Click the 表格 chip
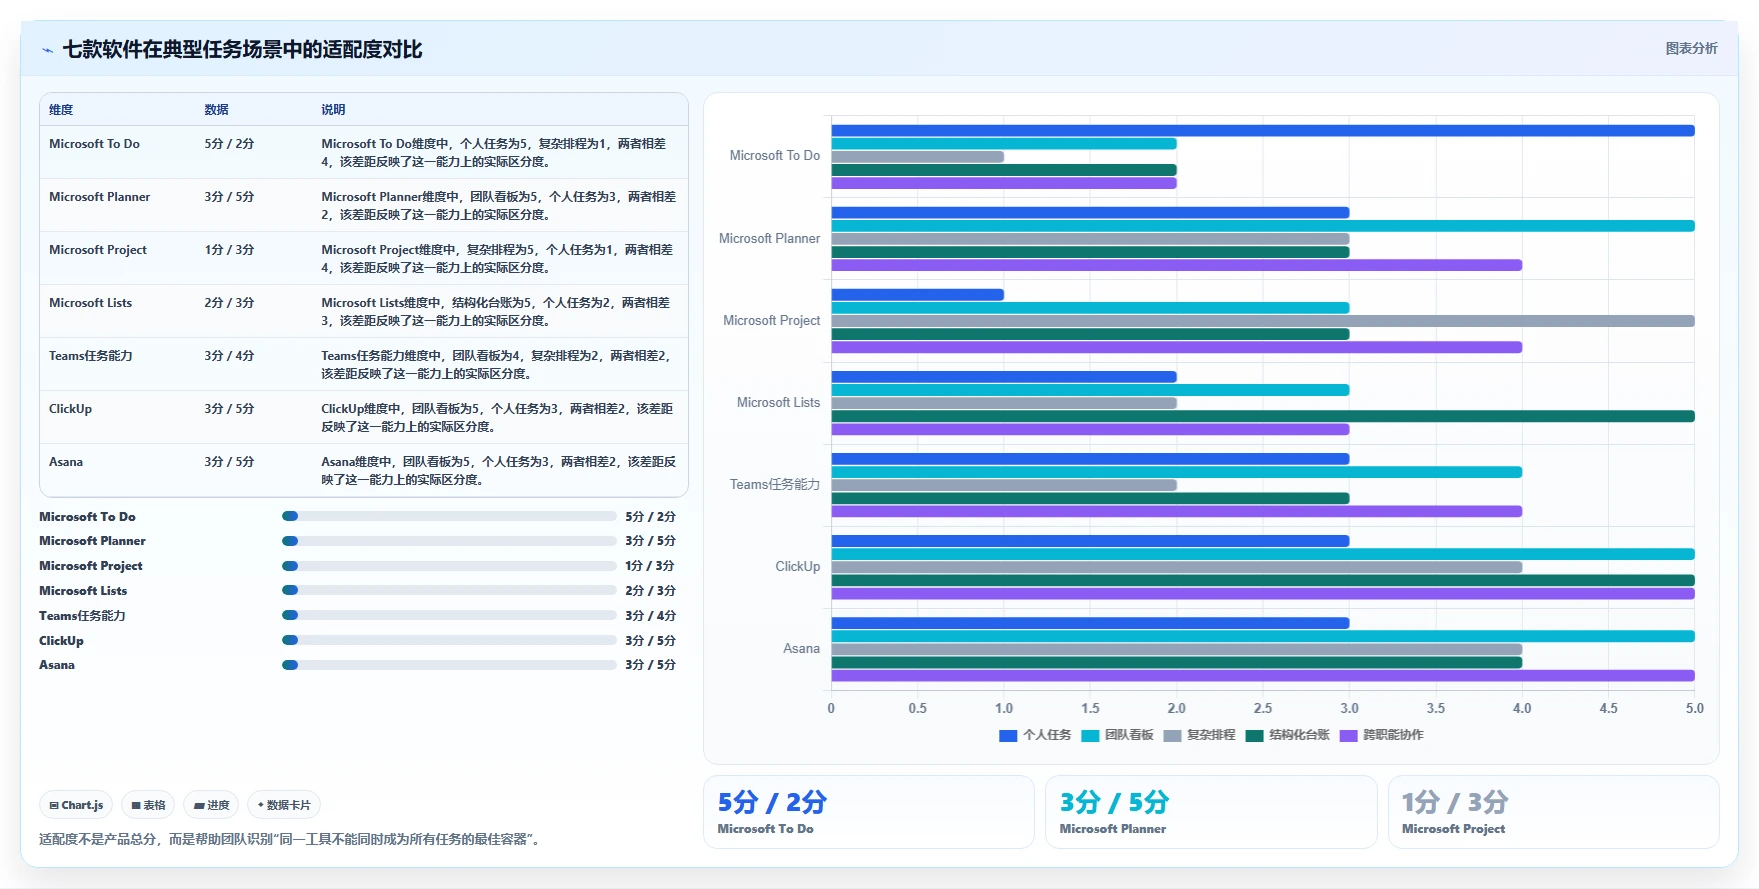 point(148,805)
